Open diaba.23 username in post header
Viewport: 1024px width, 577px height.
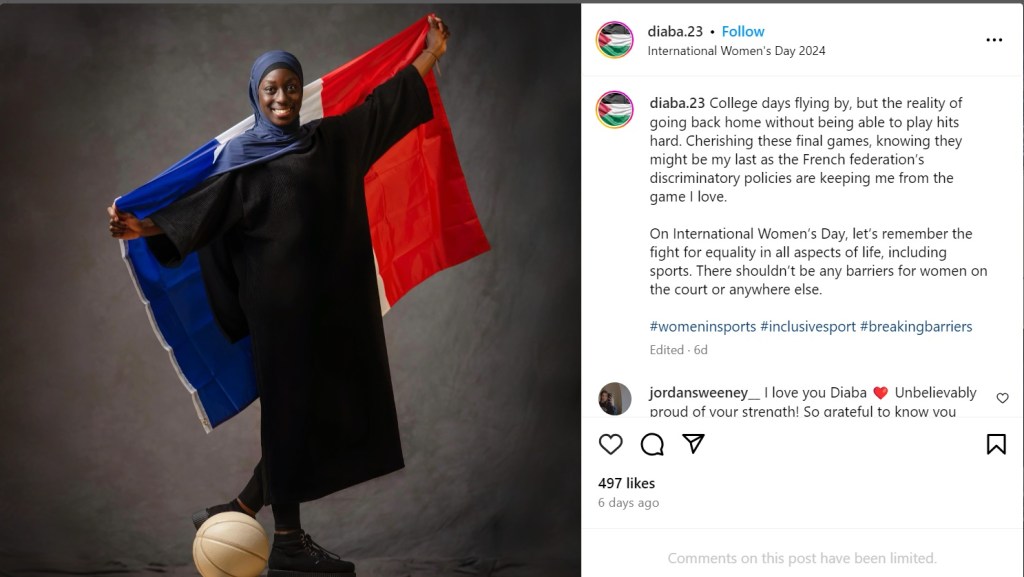(675, 31)
